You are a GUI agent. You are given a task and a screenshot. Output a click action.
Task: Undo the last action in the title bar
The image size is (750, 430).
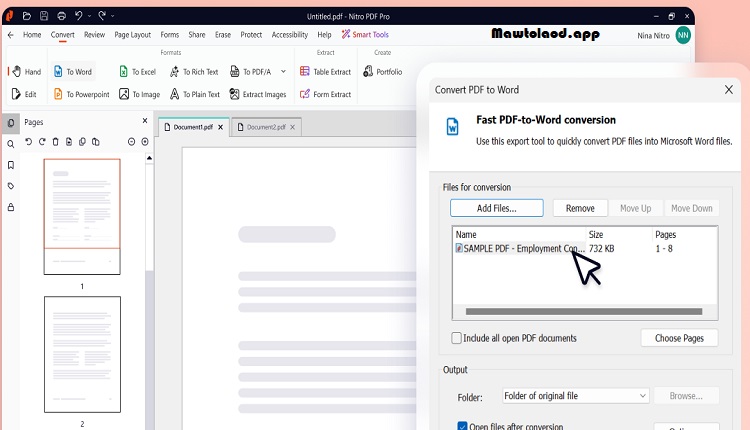pos(78,16)
